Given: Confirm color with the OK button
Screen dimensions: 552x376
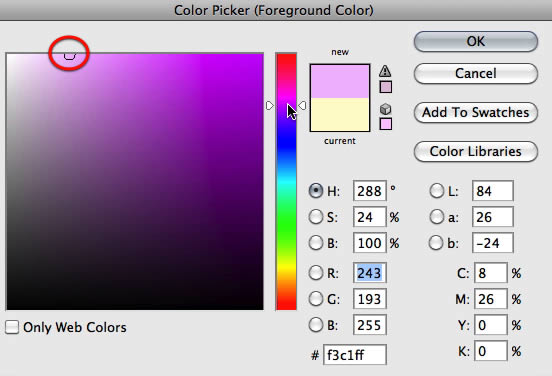Looking at the screenshot, I should pyautogui.click(x=476, y=42).
